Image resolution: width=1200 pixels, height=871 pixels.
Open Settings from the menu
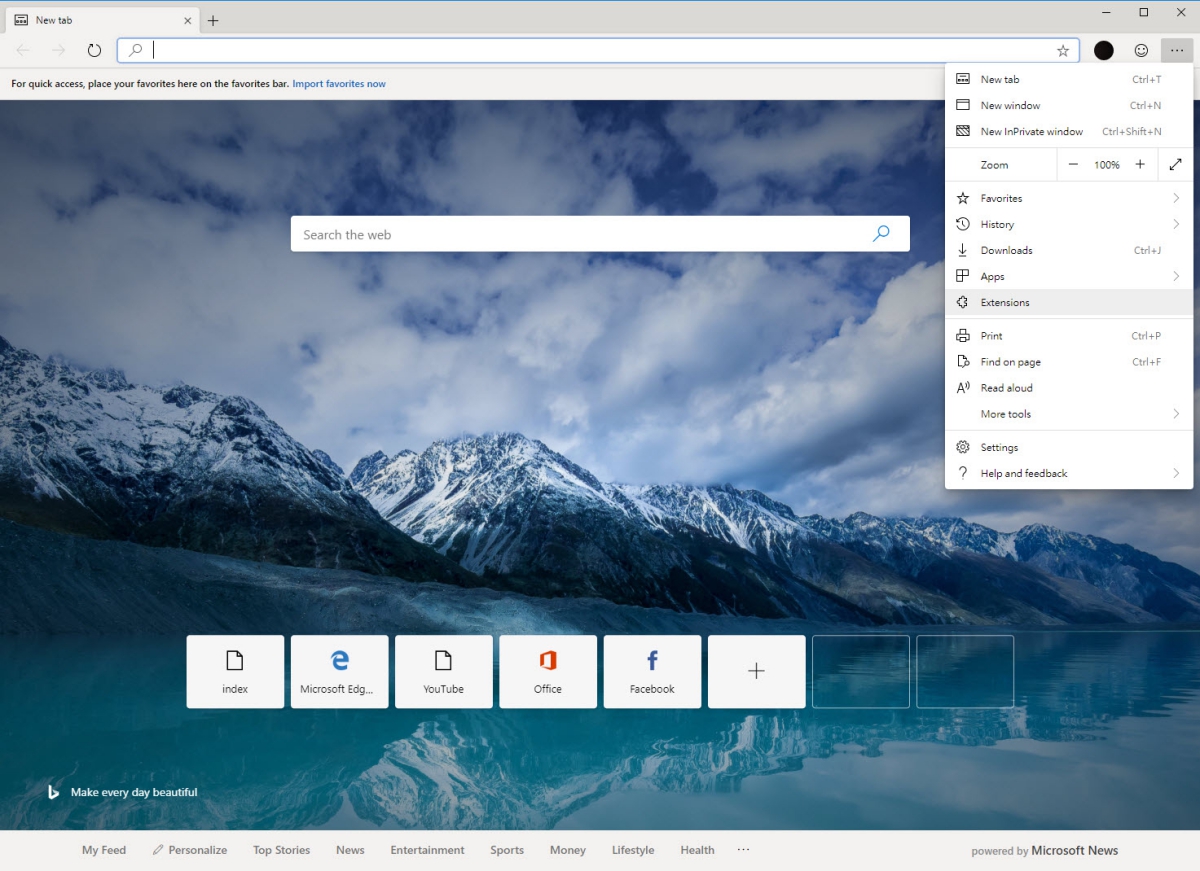(999, 447)
